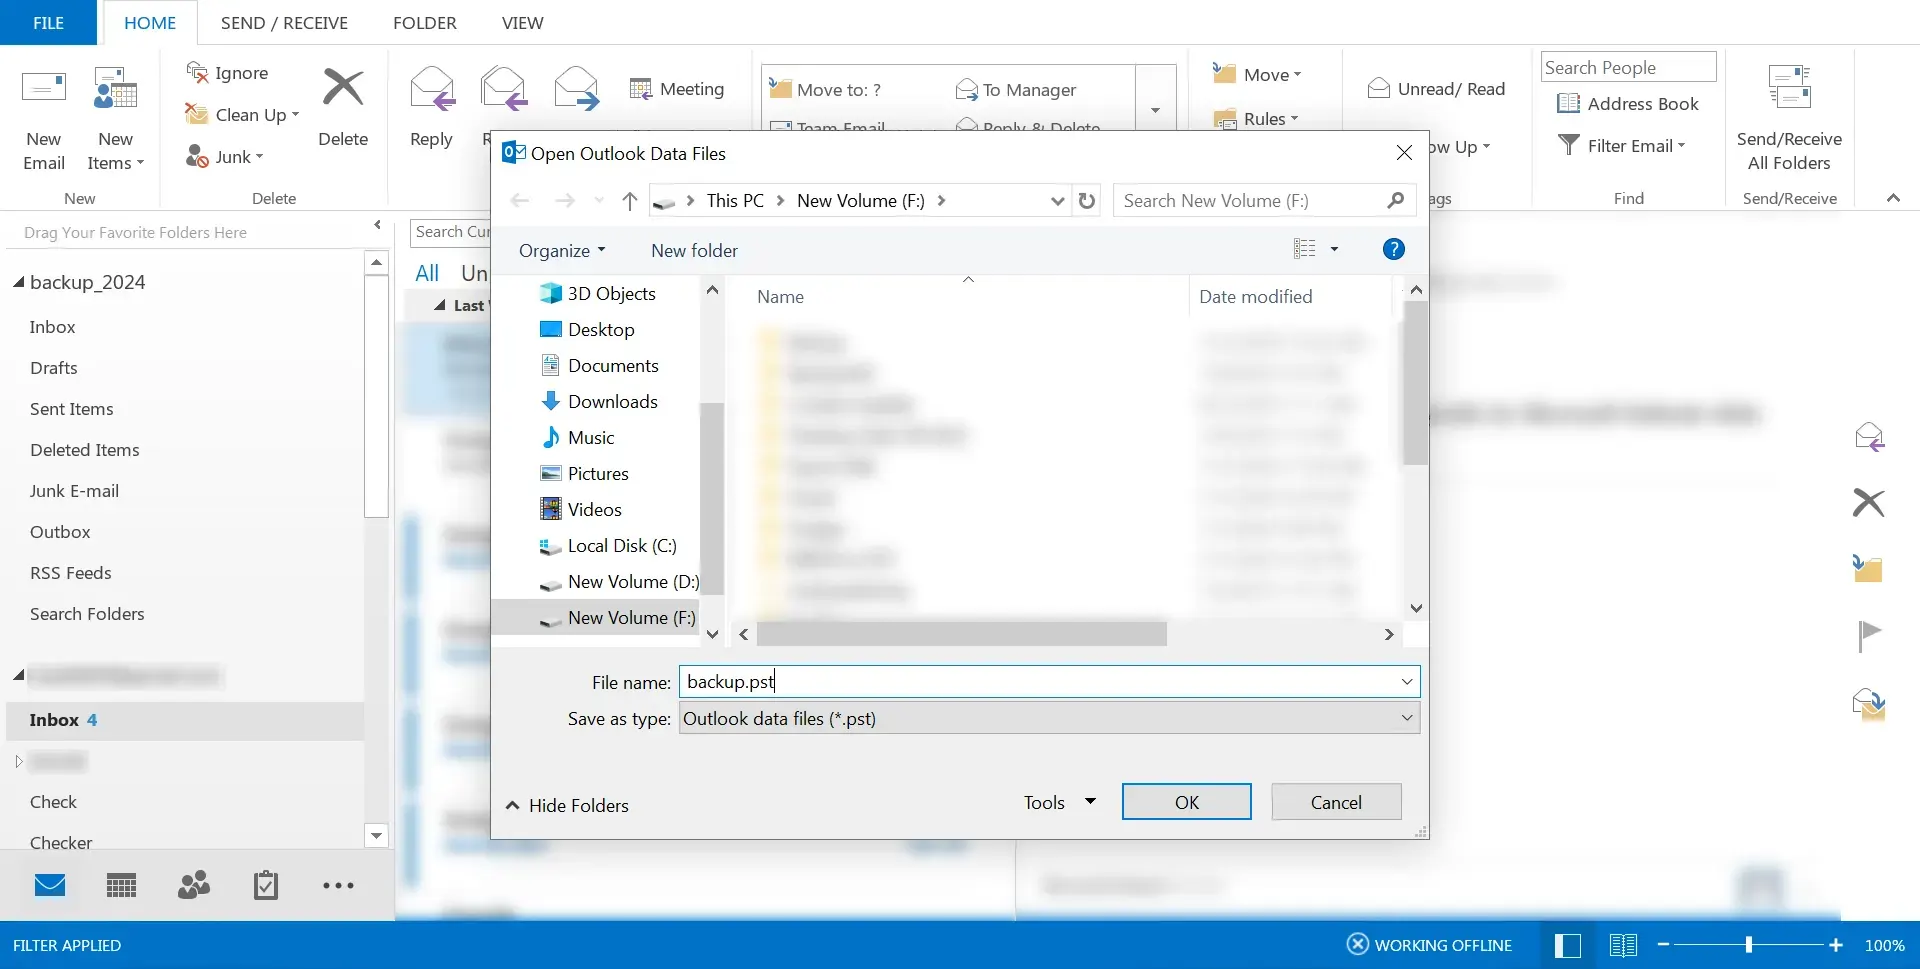Screen dimensions: 1920x969
Task: Expand the Quick Steps gallery arrow
Action: click(x=1155, y=110)
